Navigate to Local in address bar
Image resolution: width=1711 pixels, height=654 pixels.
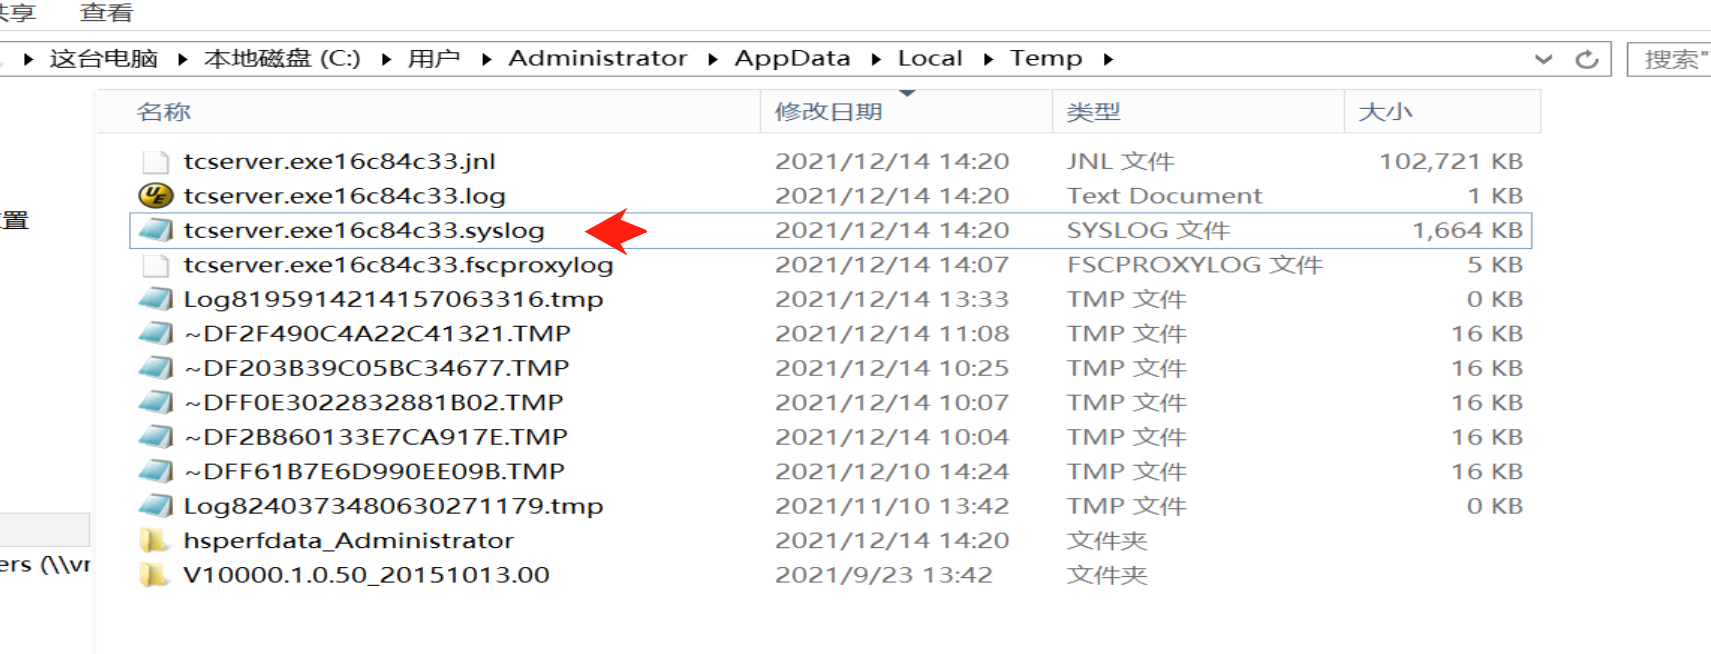(930, 59)
